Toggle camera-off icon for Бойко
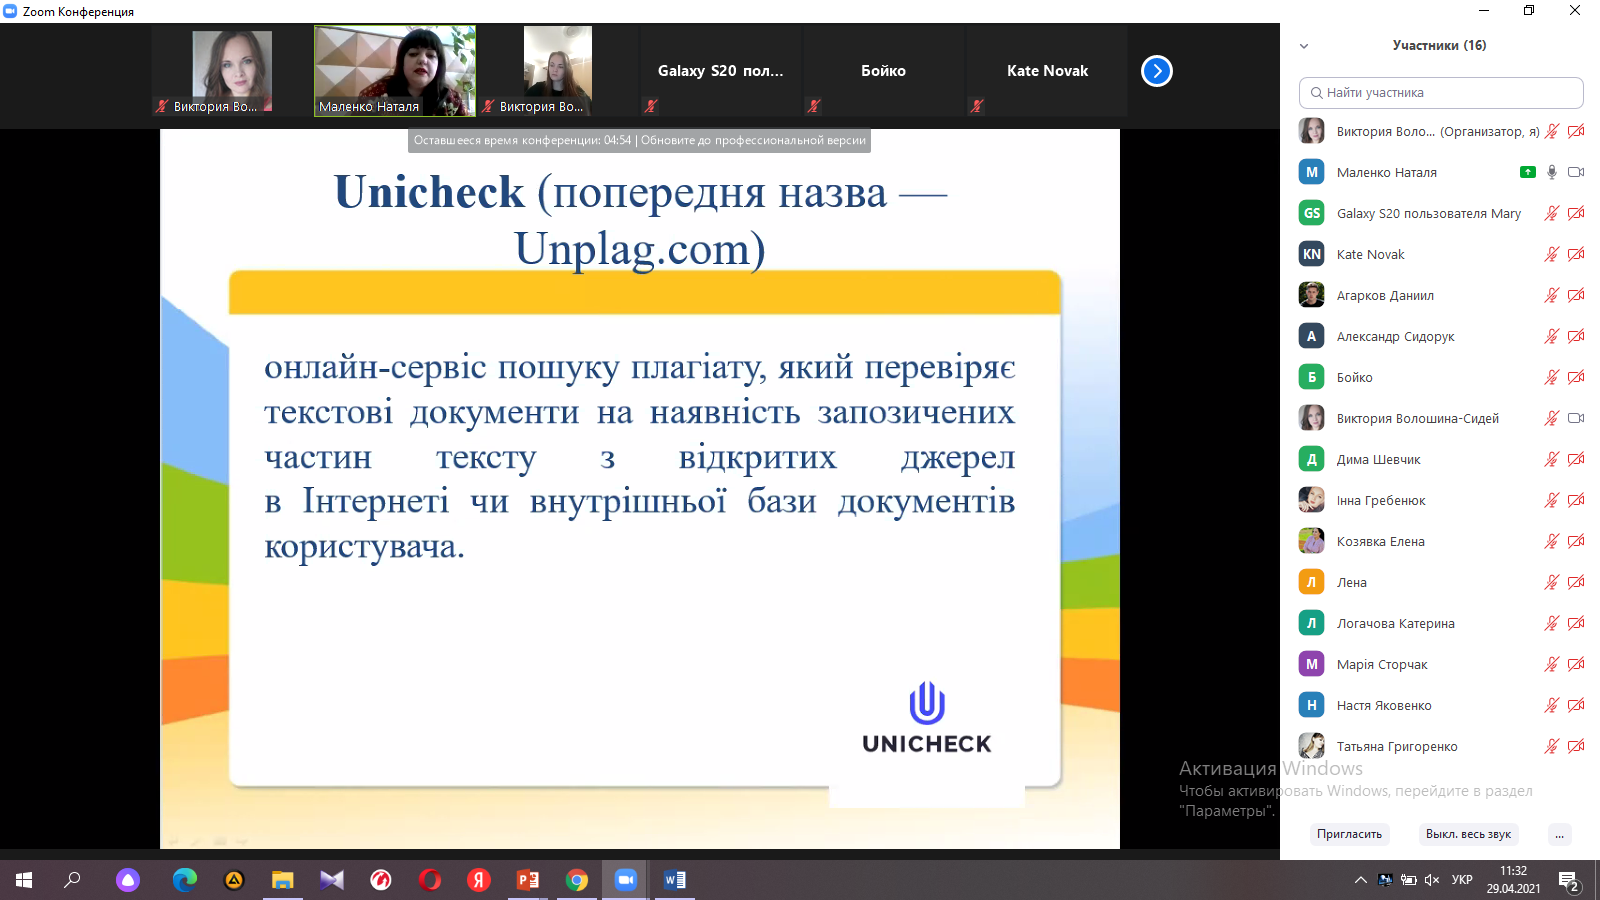1600x900 pixels. 1576,377
